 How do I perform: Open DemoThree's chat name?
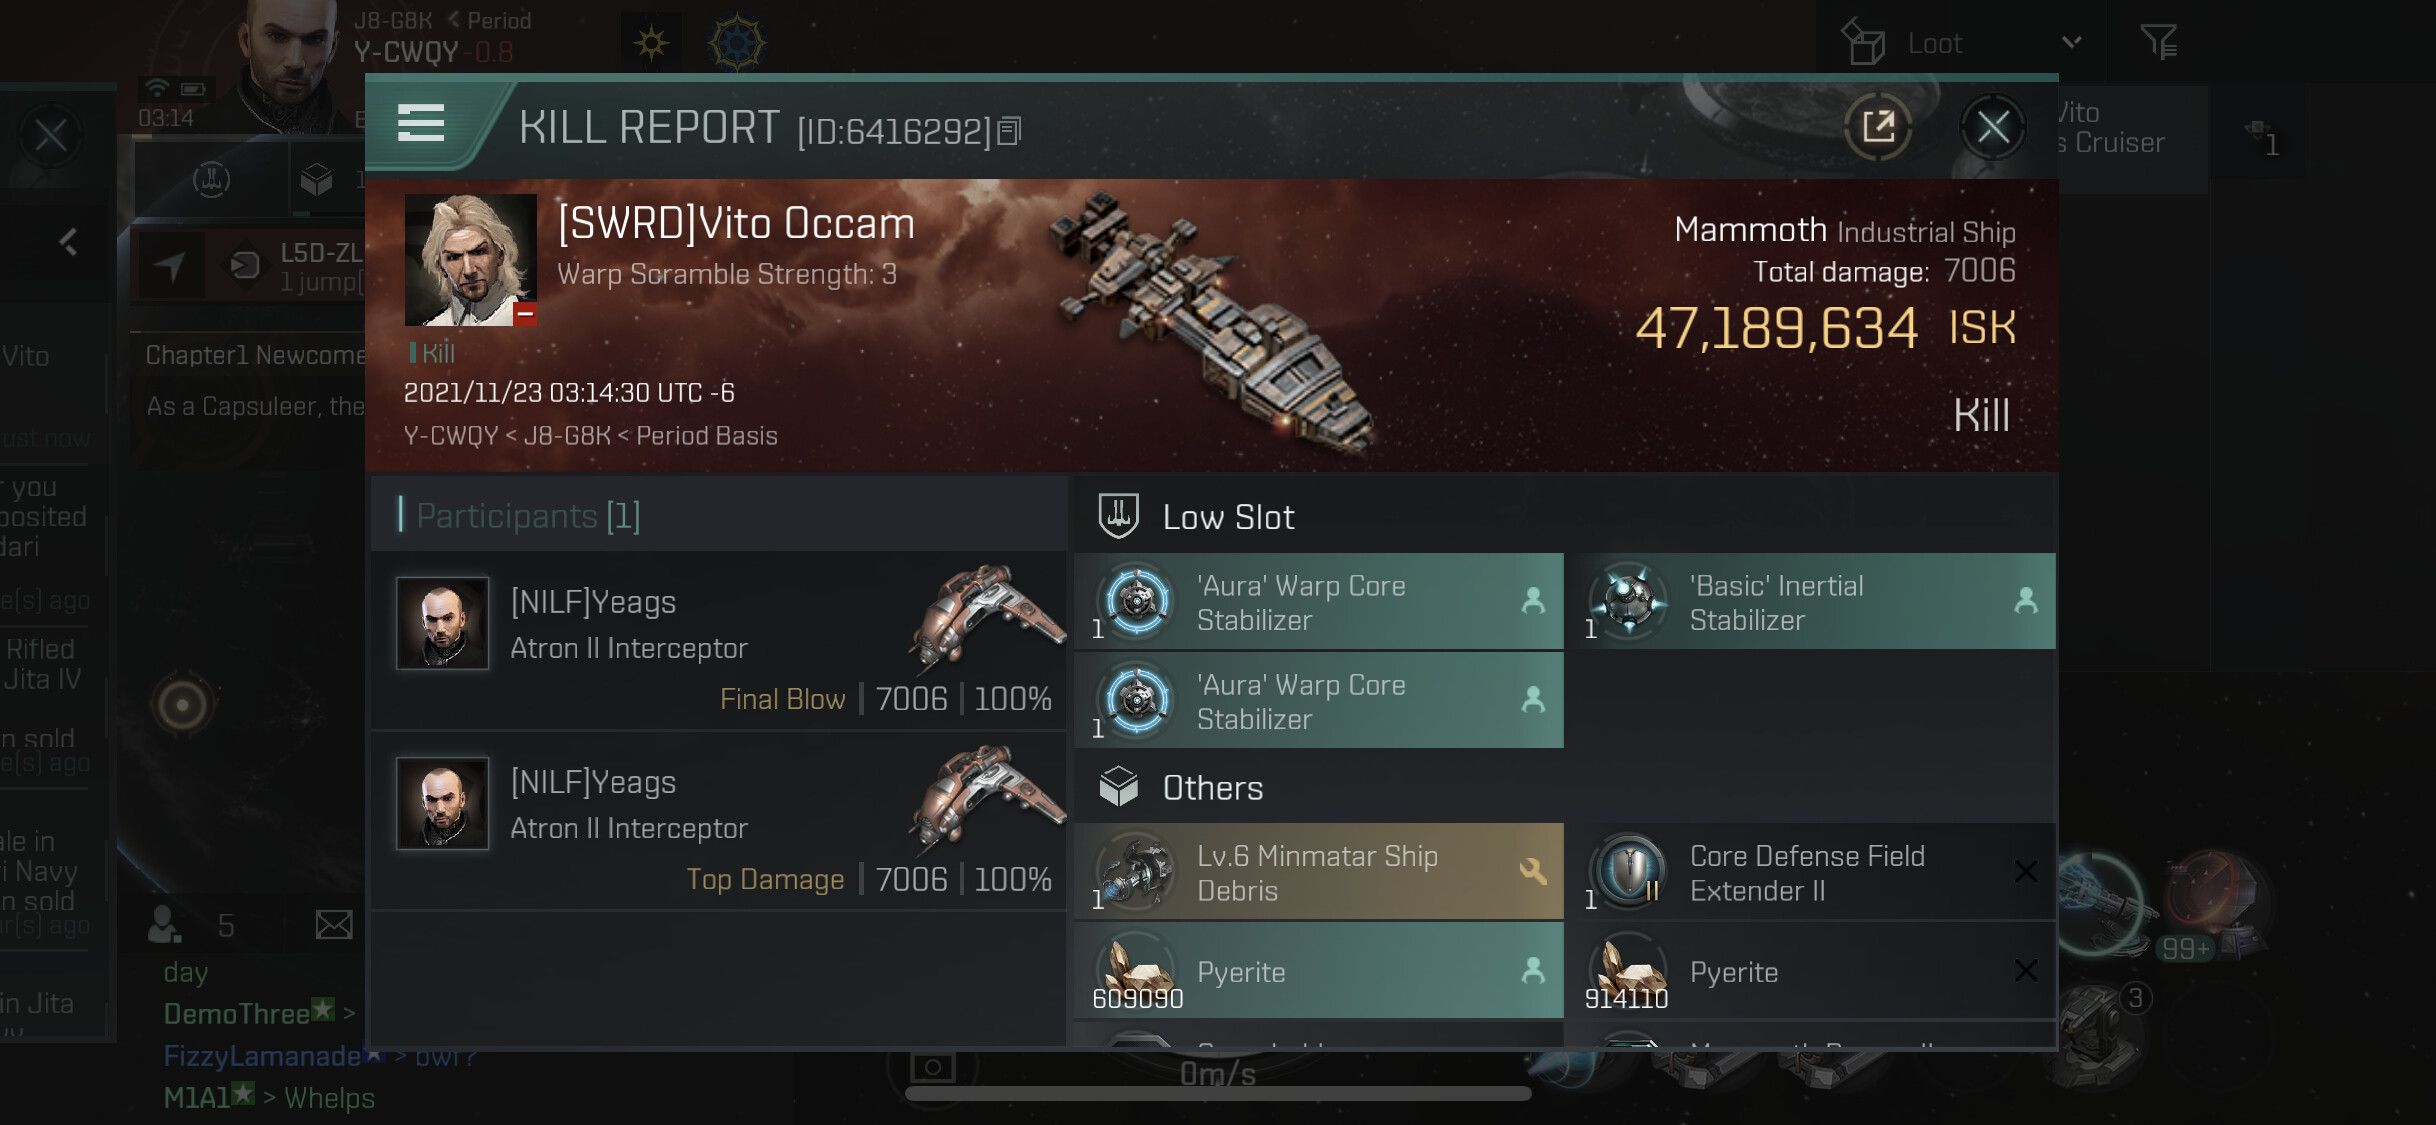pos(237,1014)
